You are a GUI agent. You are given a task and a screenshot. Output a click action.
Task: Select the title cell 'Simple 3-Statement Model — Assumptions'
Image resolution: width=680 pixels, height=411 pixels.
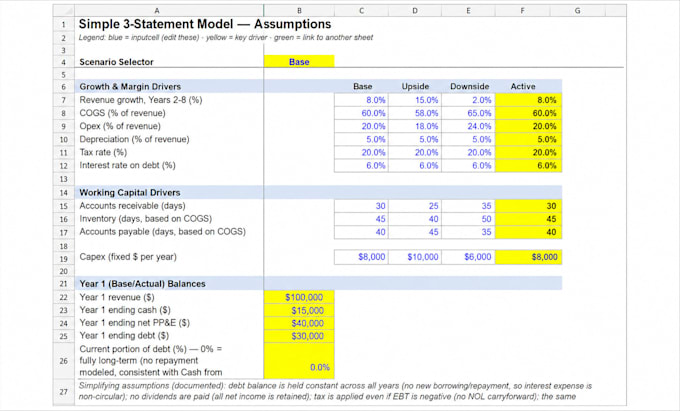(x=205, y=24)
